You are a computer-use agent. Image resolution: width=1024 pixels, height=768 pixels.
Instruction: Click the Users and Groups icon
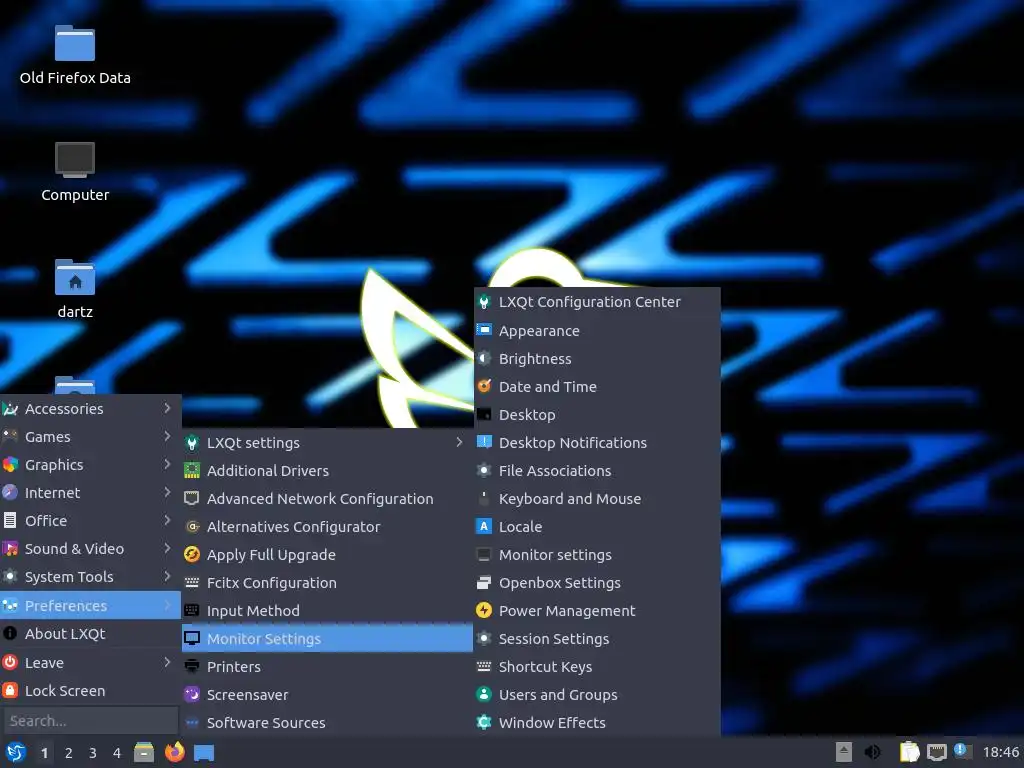[484, 694]
